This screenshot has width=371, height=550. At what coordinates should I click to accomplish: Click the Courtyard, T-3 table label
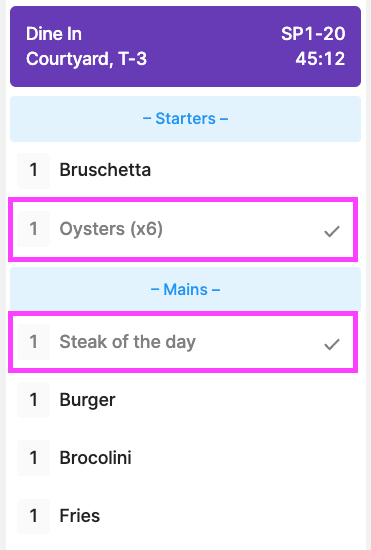point(86,59)
